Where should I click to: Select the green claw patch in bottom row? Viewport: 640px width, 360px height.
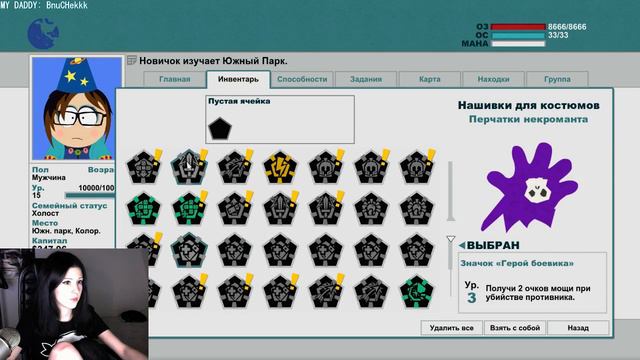(416, 292)
